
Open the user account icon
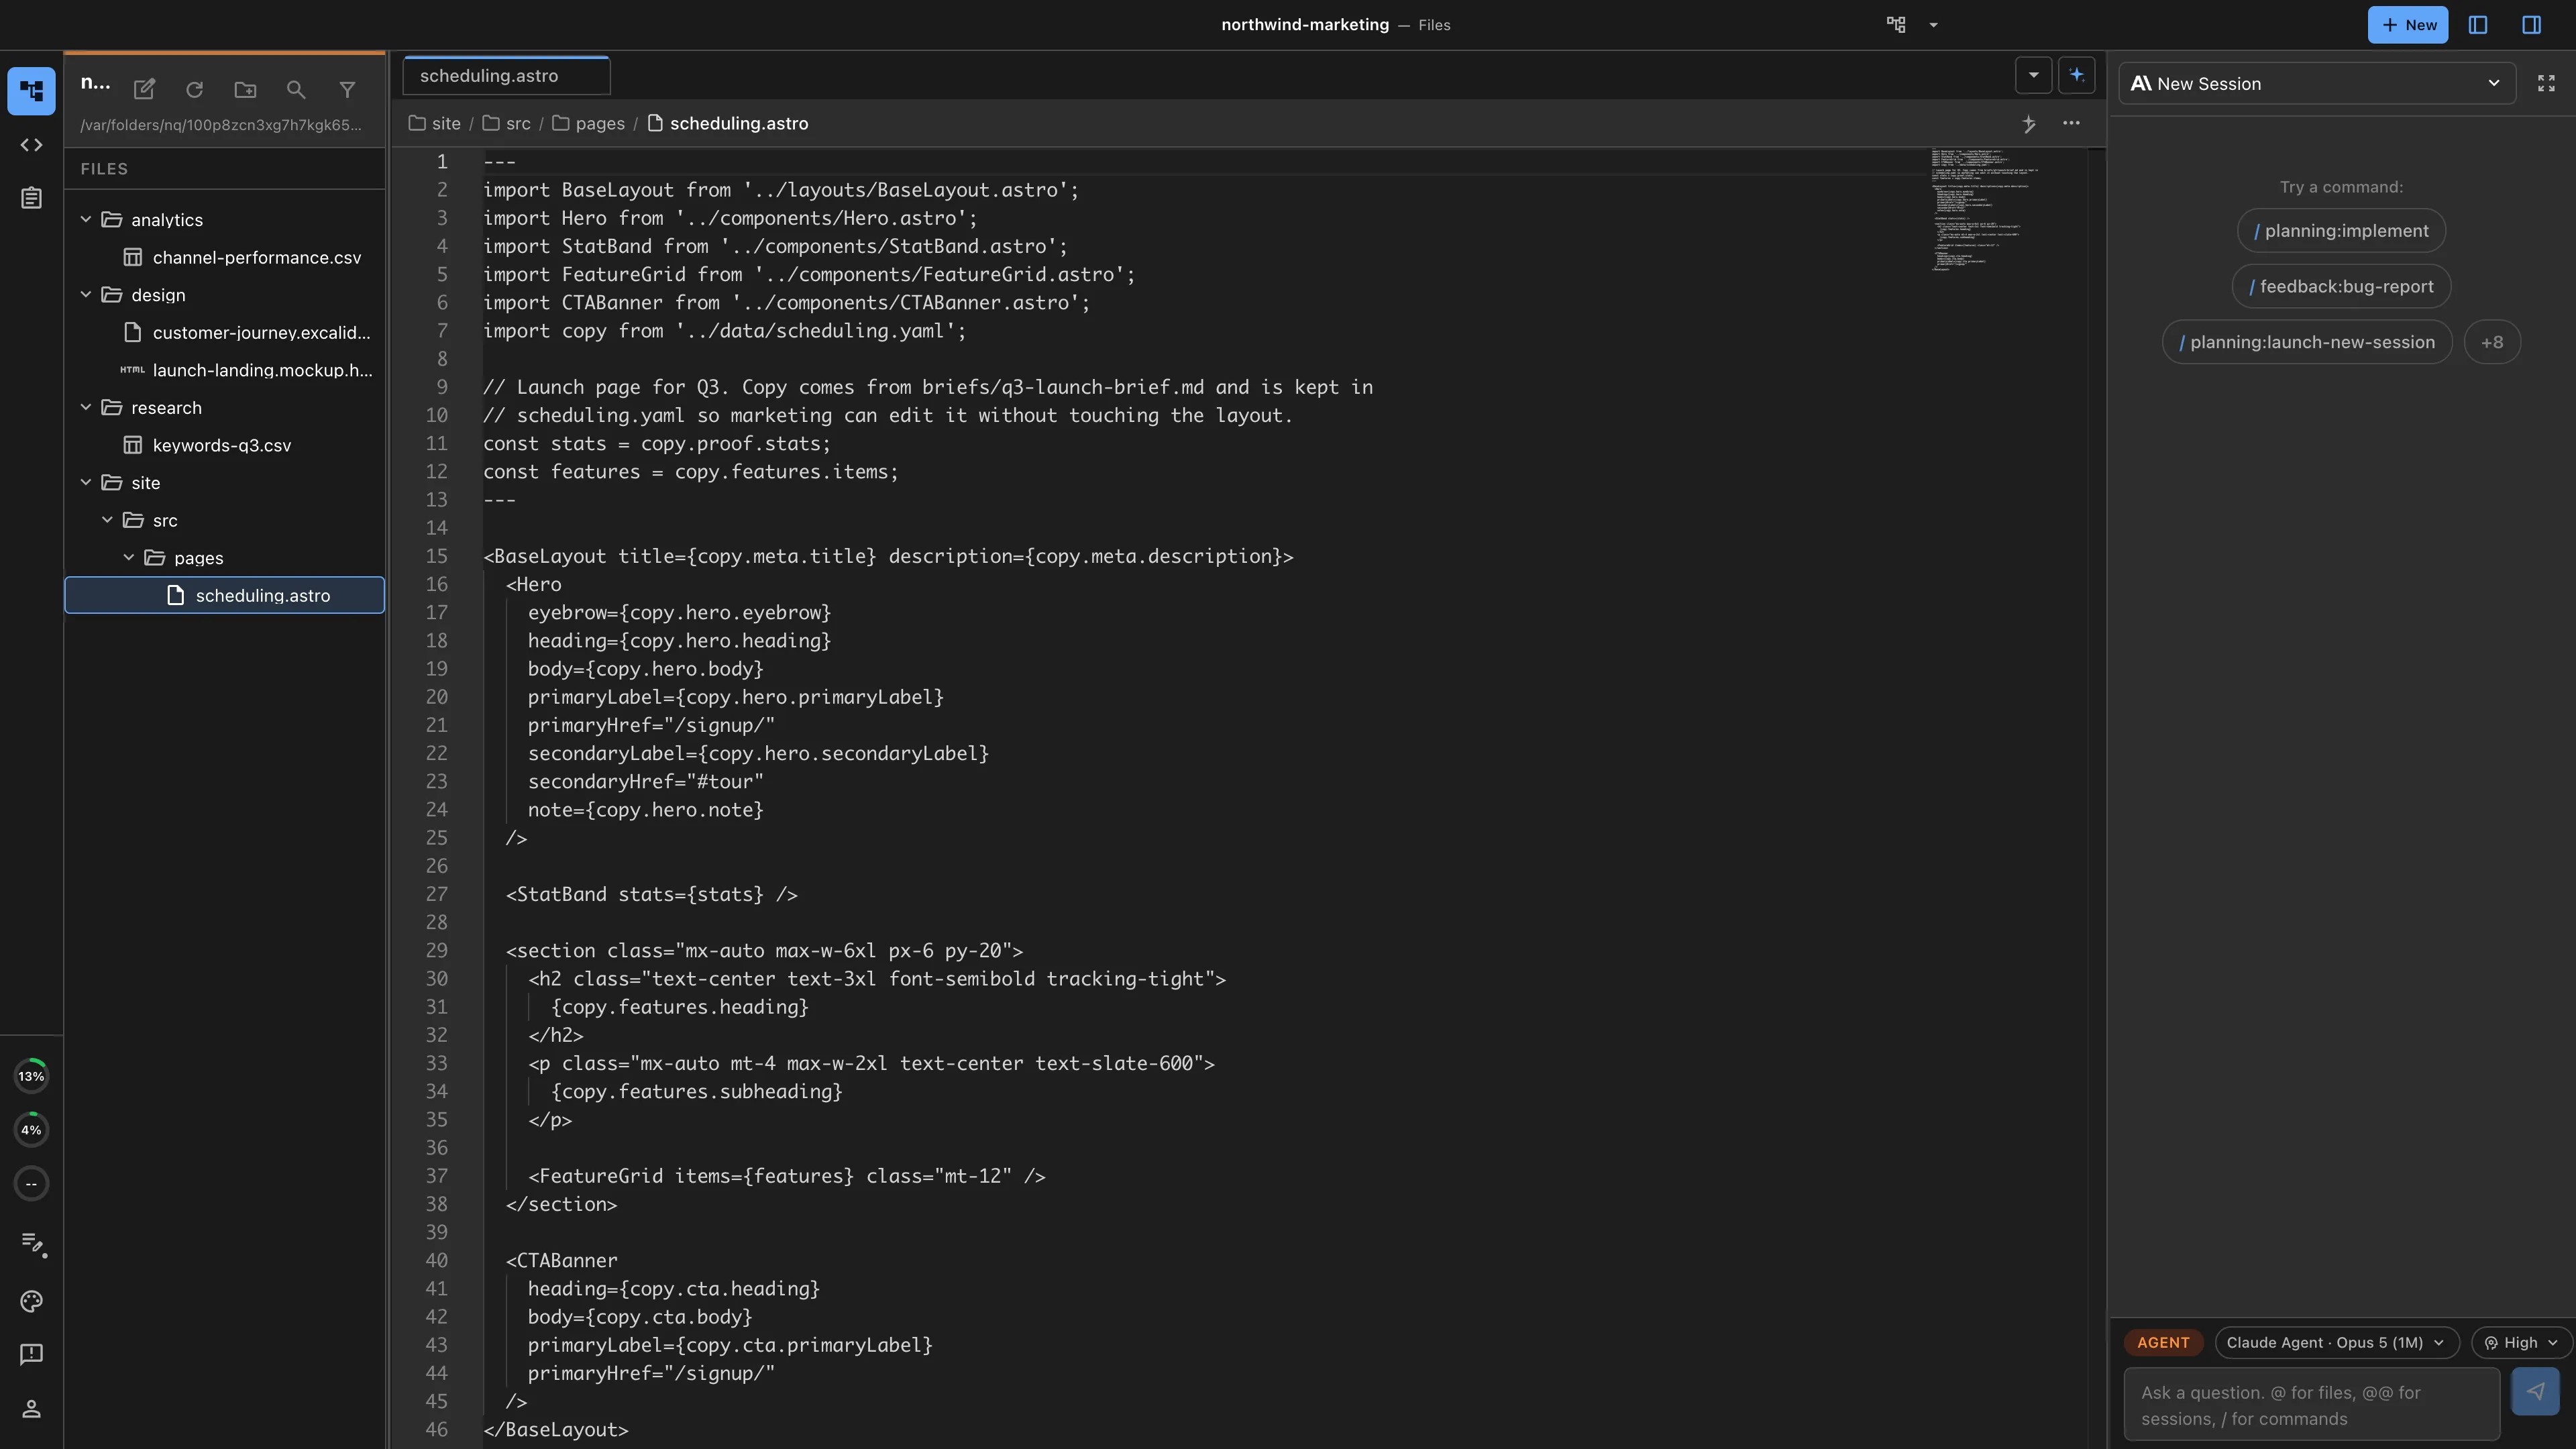click(31, 1408)
